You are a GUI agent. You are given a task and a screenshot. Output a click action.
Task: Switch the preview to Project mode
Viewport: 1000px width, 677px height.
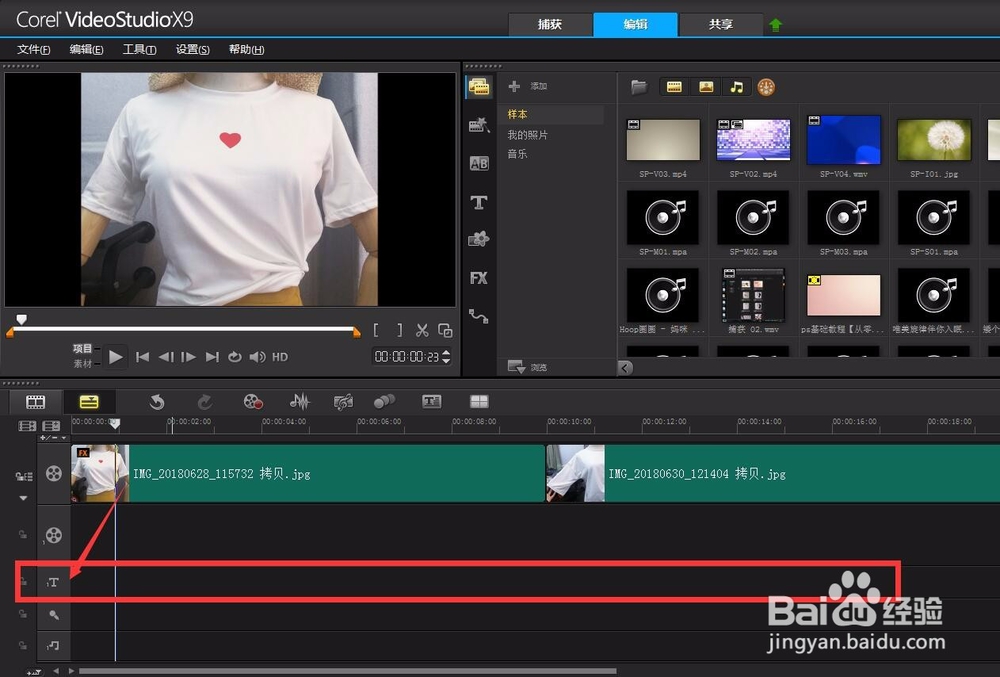[x=82, y=349]
